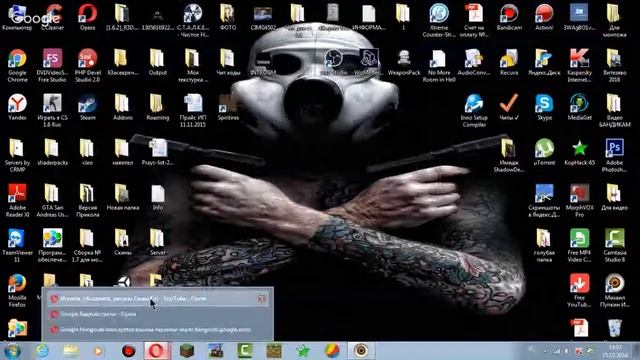Select the Action! recorder desktop icon
This screenshot has width=640, height=360.
[544, 17]
